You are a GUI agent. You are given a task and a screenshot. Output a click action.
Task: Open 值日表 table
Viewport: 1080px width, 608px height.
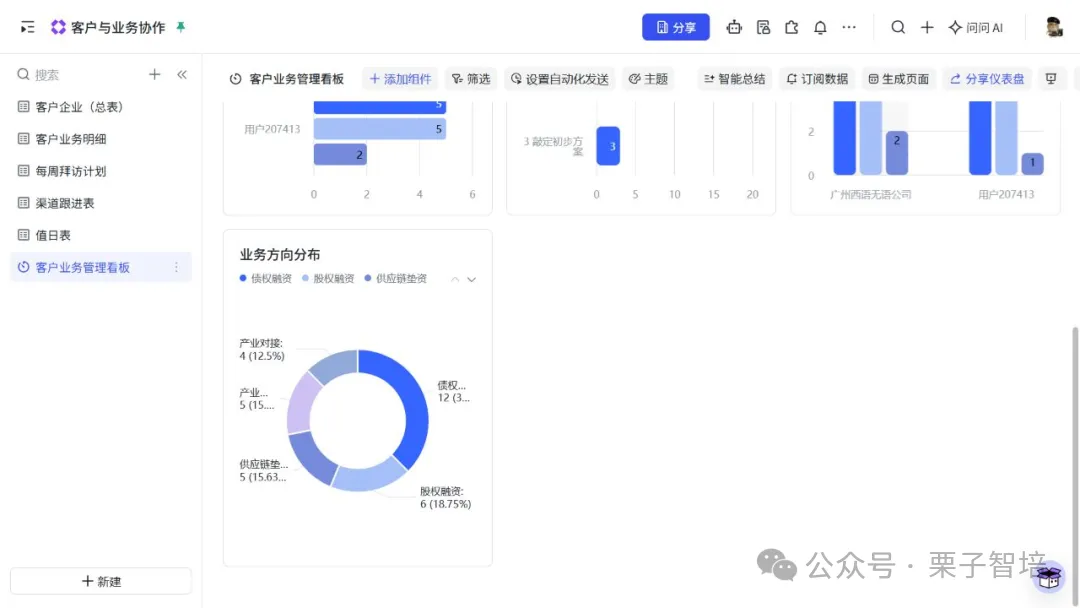[x=101, y=235]
